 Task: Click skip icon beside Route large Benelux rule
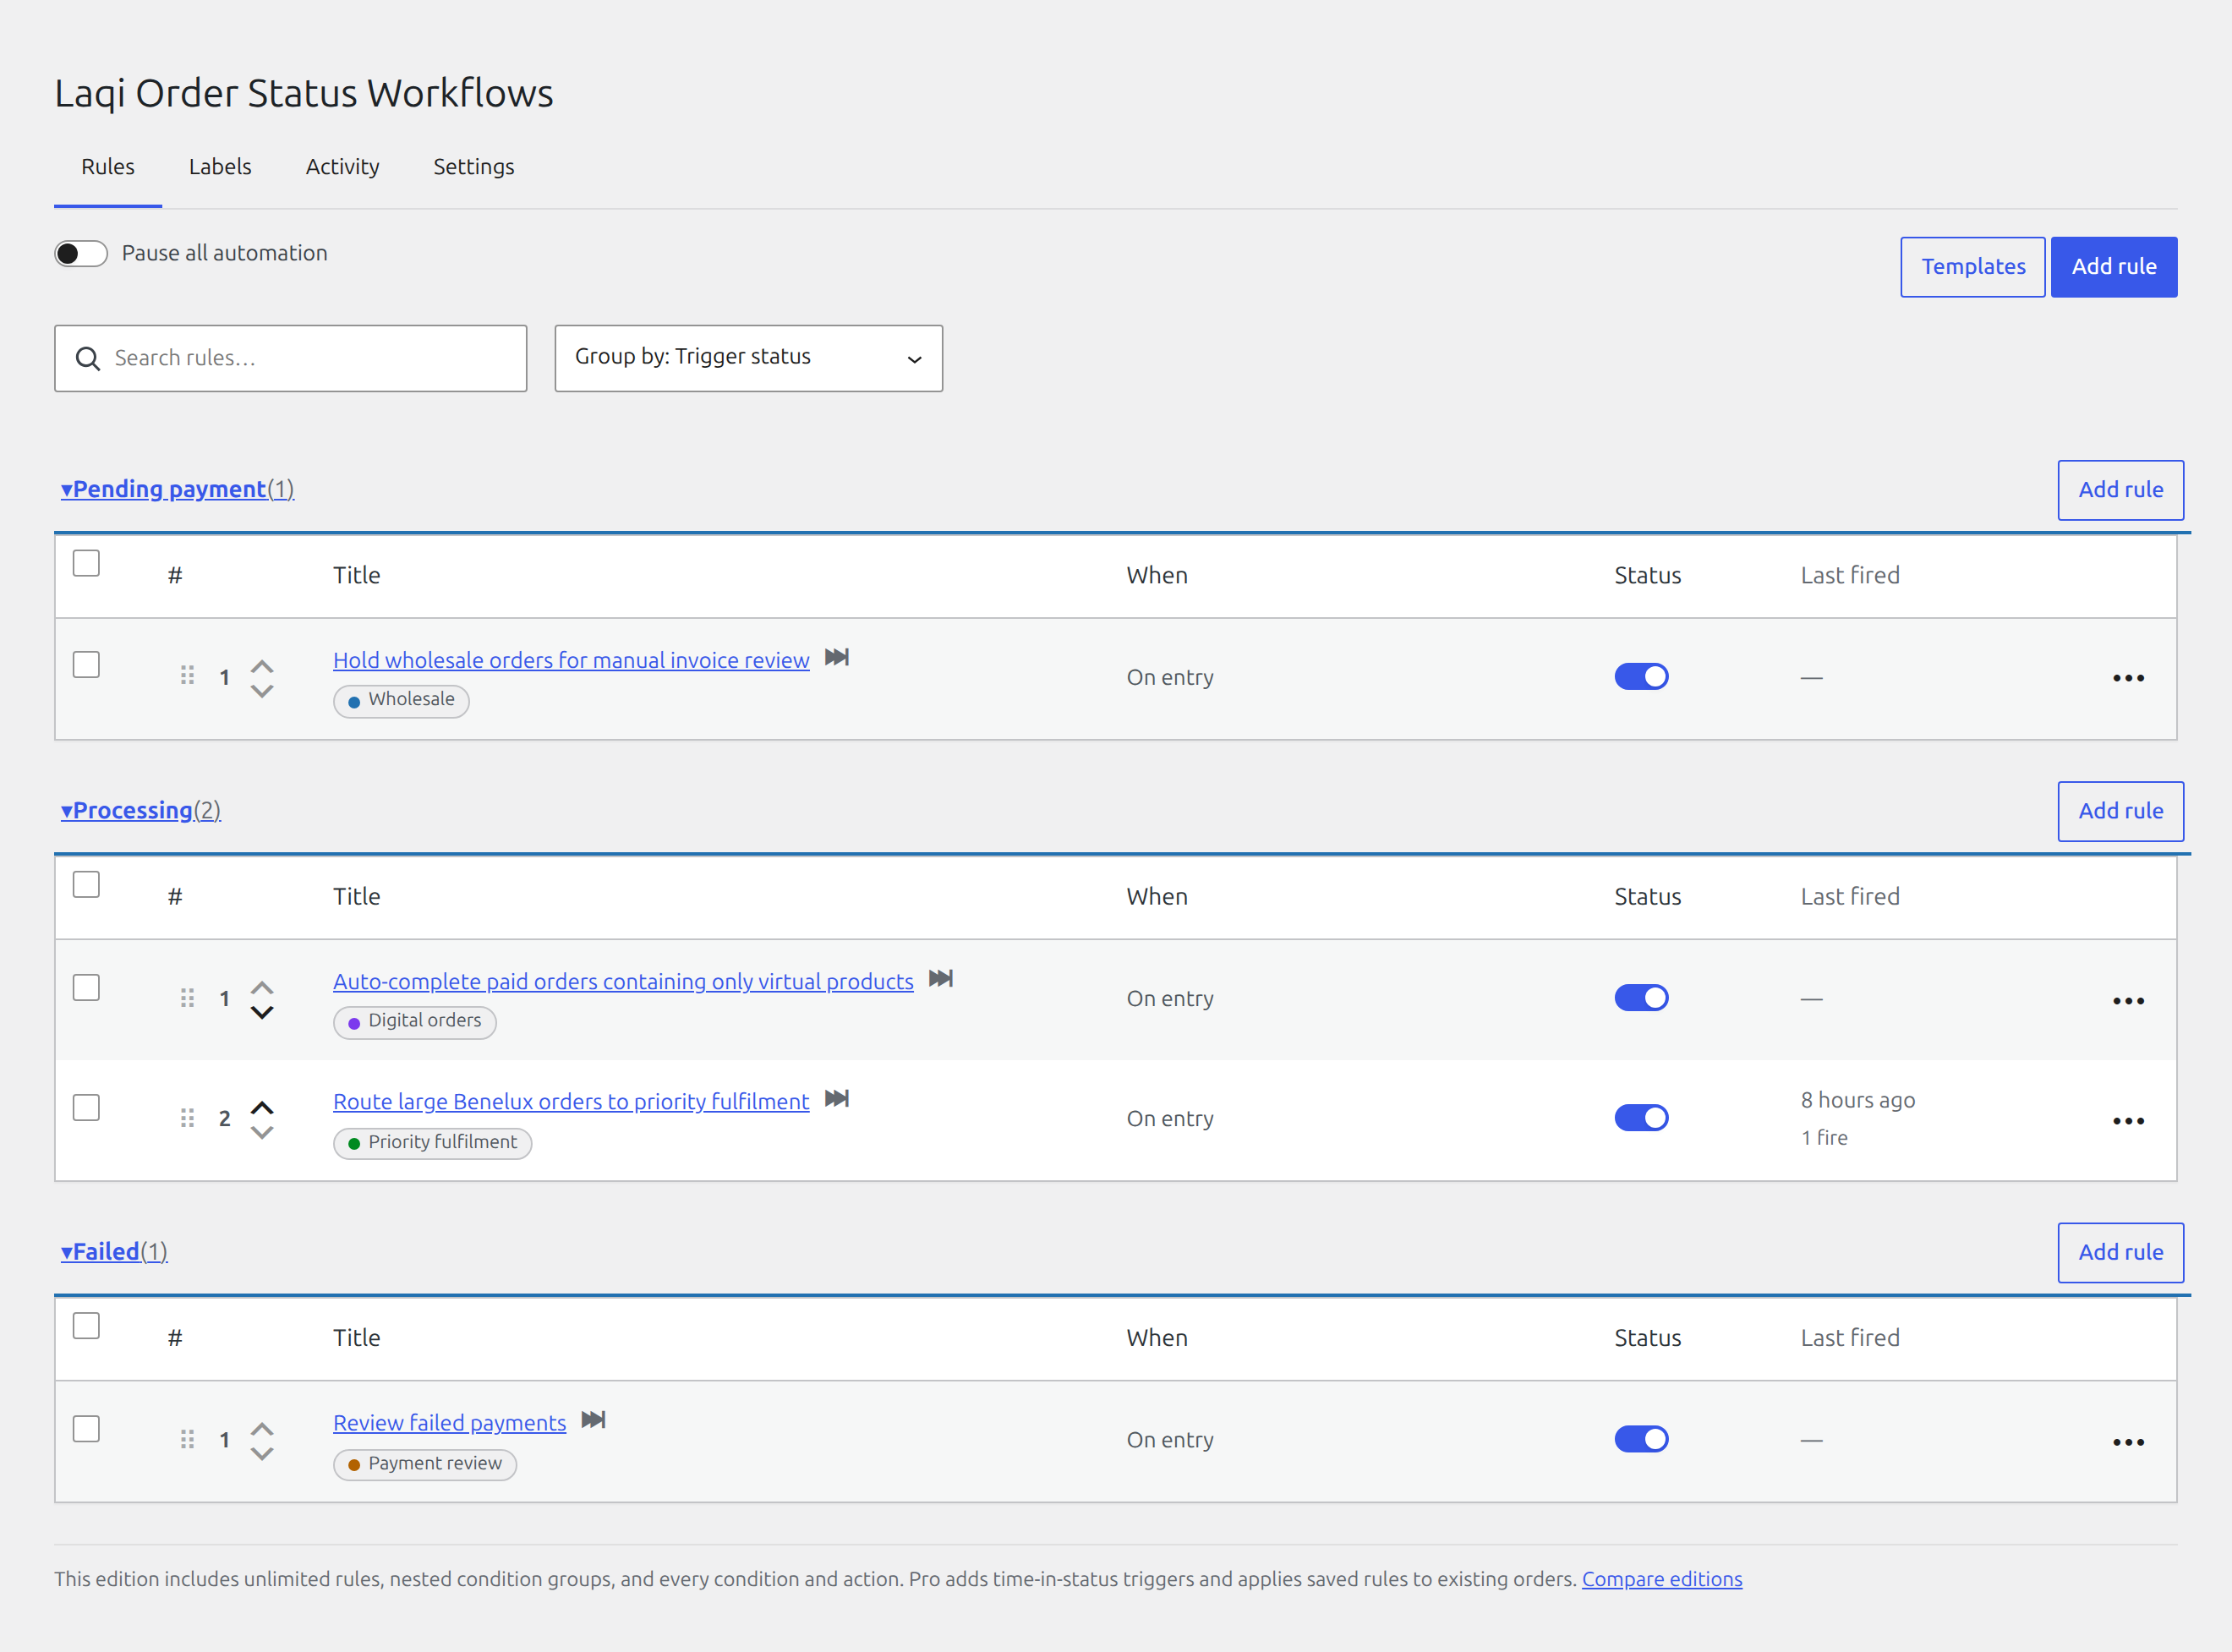tap(836, 1099)
